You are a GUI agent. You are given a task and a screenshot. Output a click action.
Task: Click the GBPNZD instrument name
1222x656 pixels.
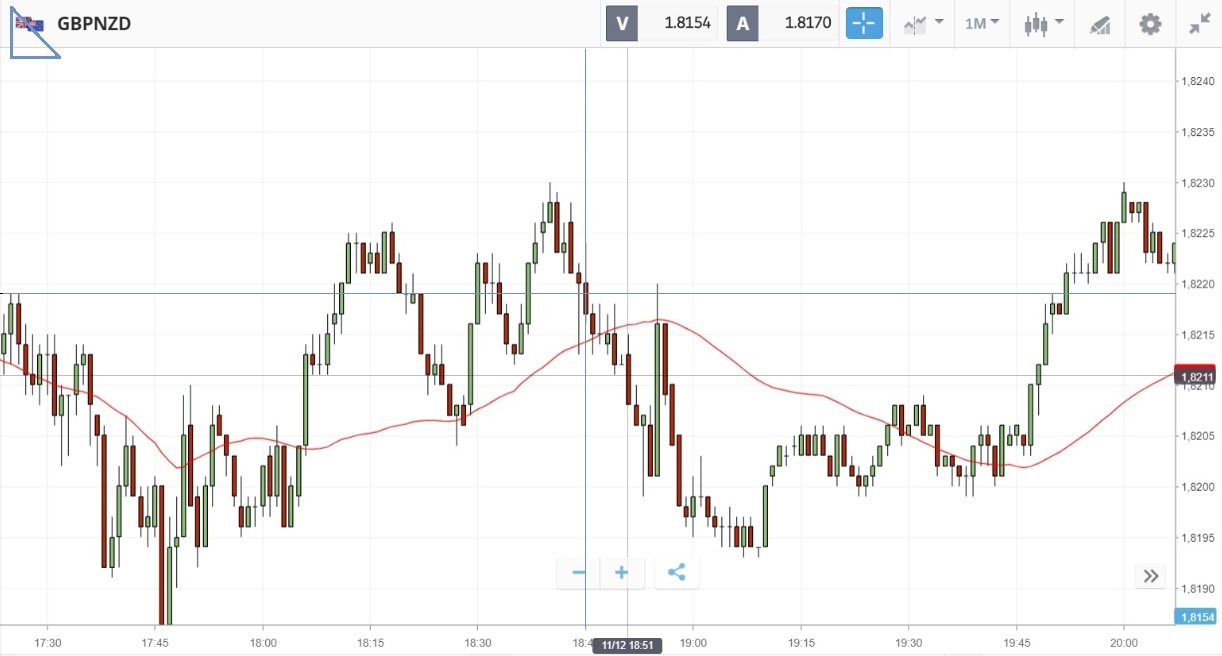[x=94, y=24]
